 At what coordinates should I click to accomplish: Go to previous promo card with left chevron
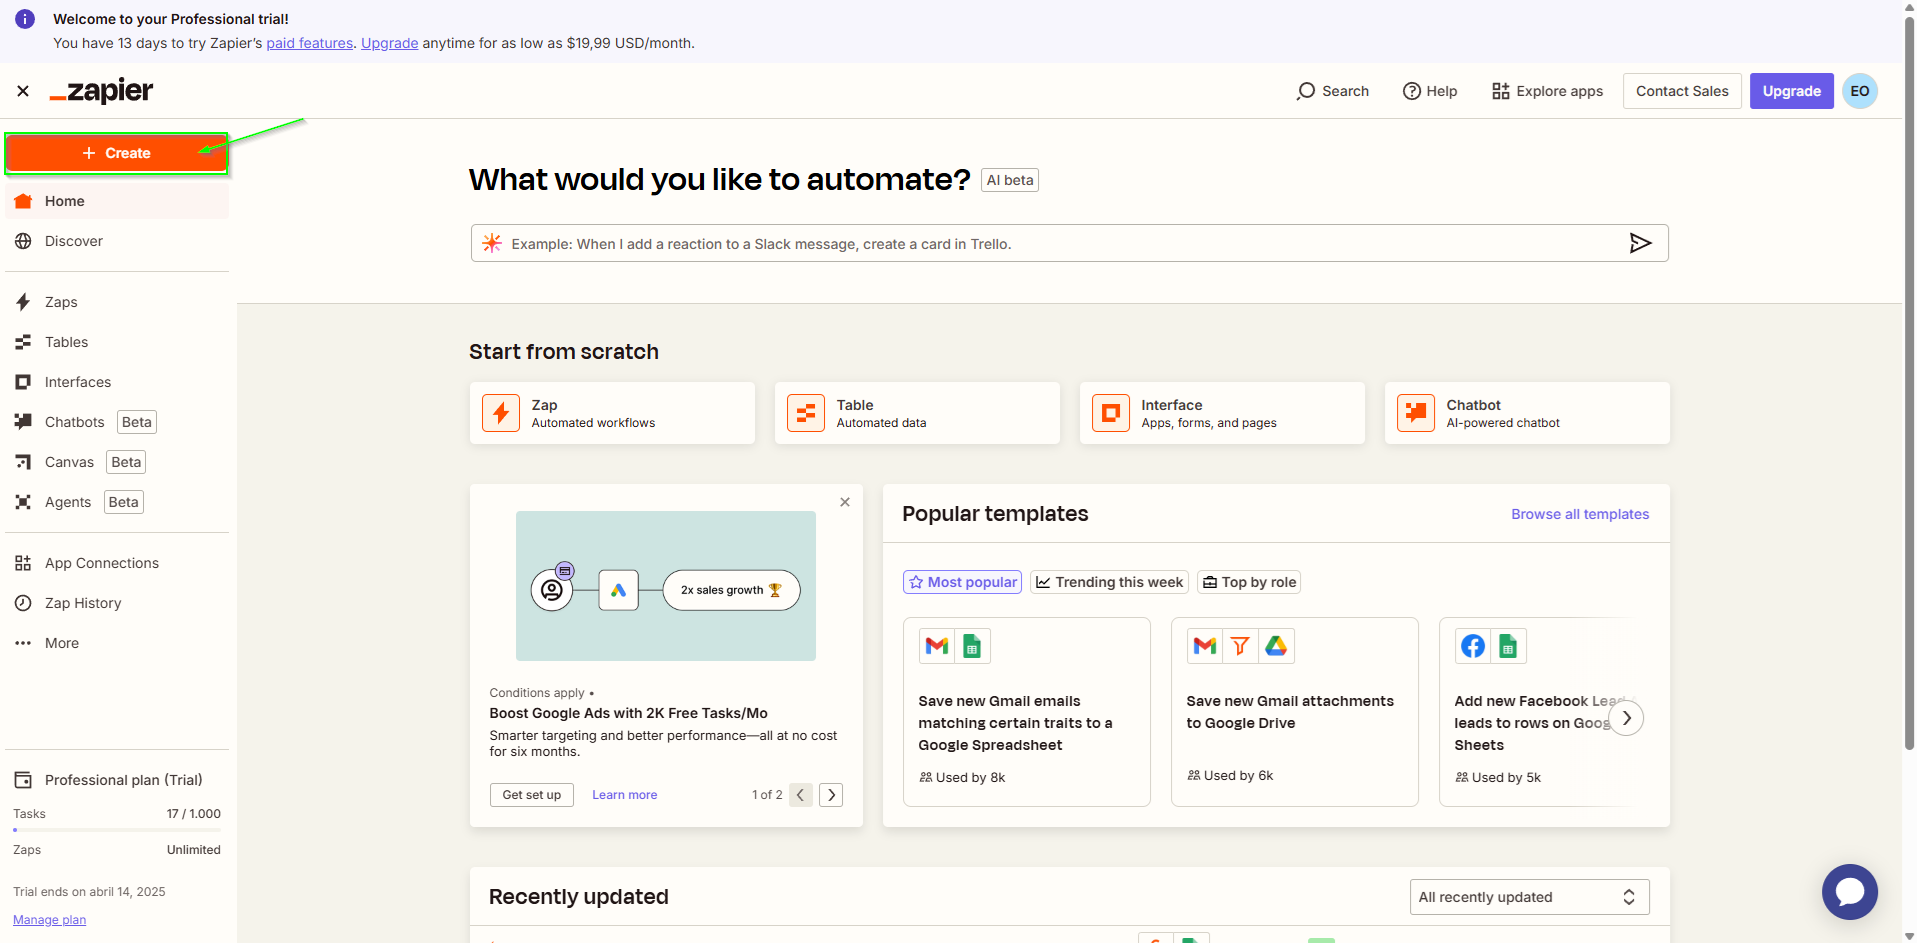point(801,795)
